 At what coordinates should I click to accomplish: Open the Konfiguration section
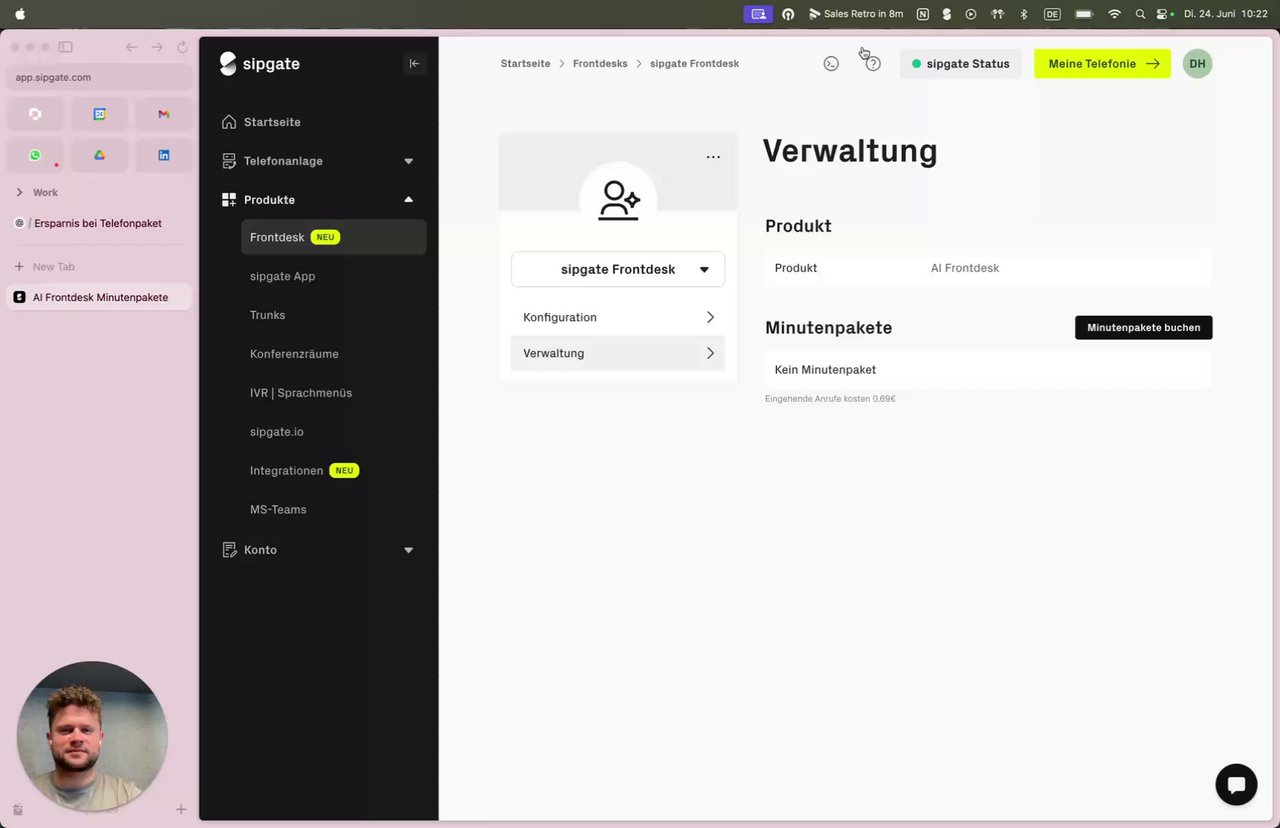click(618, 317)
